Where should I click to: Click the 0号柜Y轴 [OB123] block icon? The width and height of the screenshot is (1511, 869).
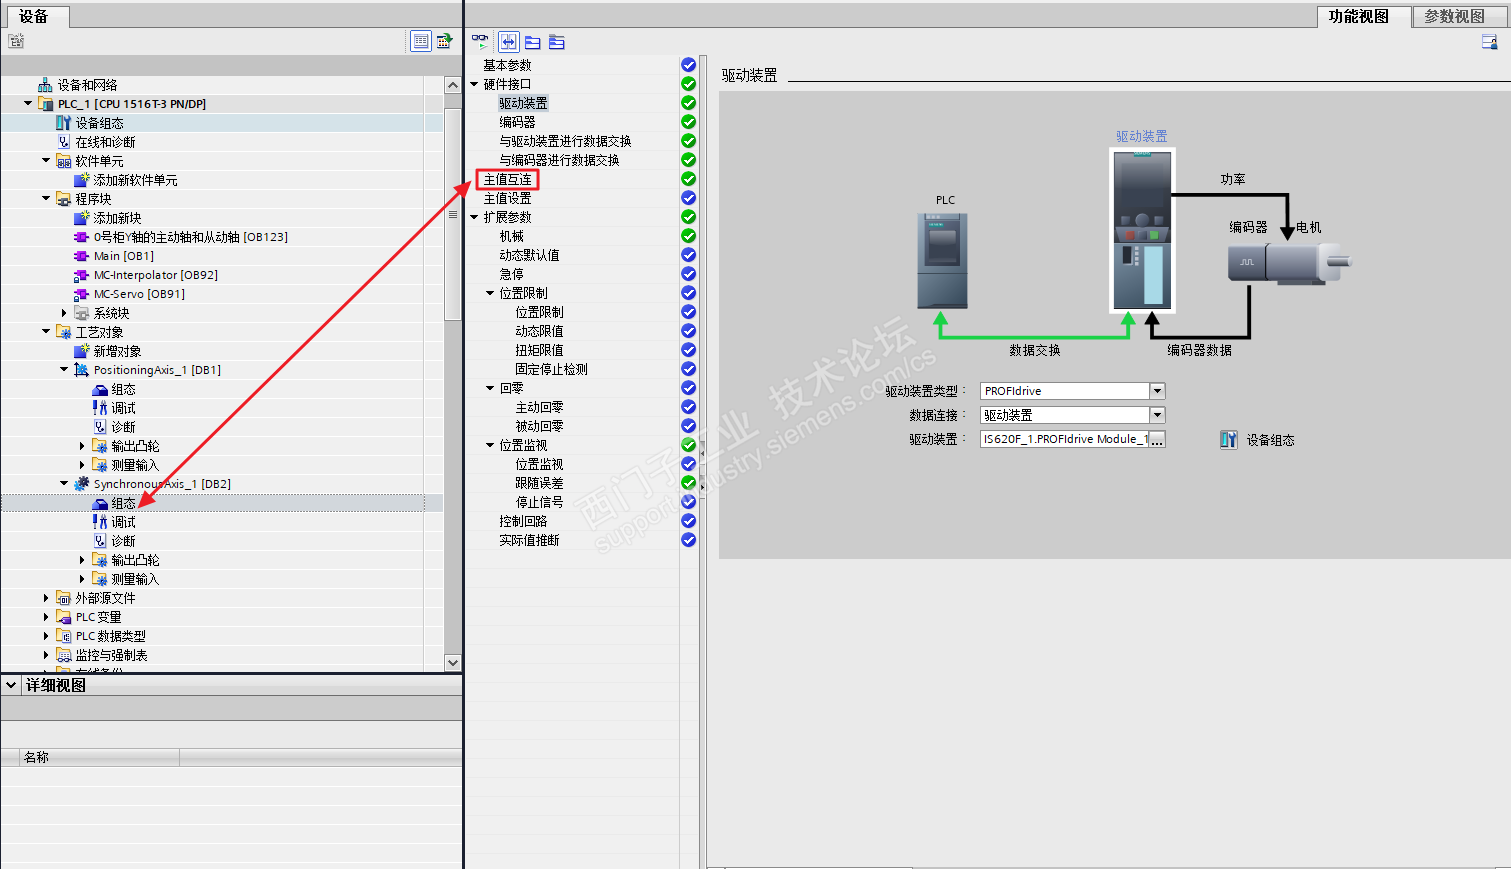(x=82, y=237)
